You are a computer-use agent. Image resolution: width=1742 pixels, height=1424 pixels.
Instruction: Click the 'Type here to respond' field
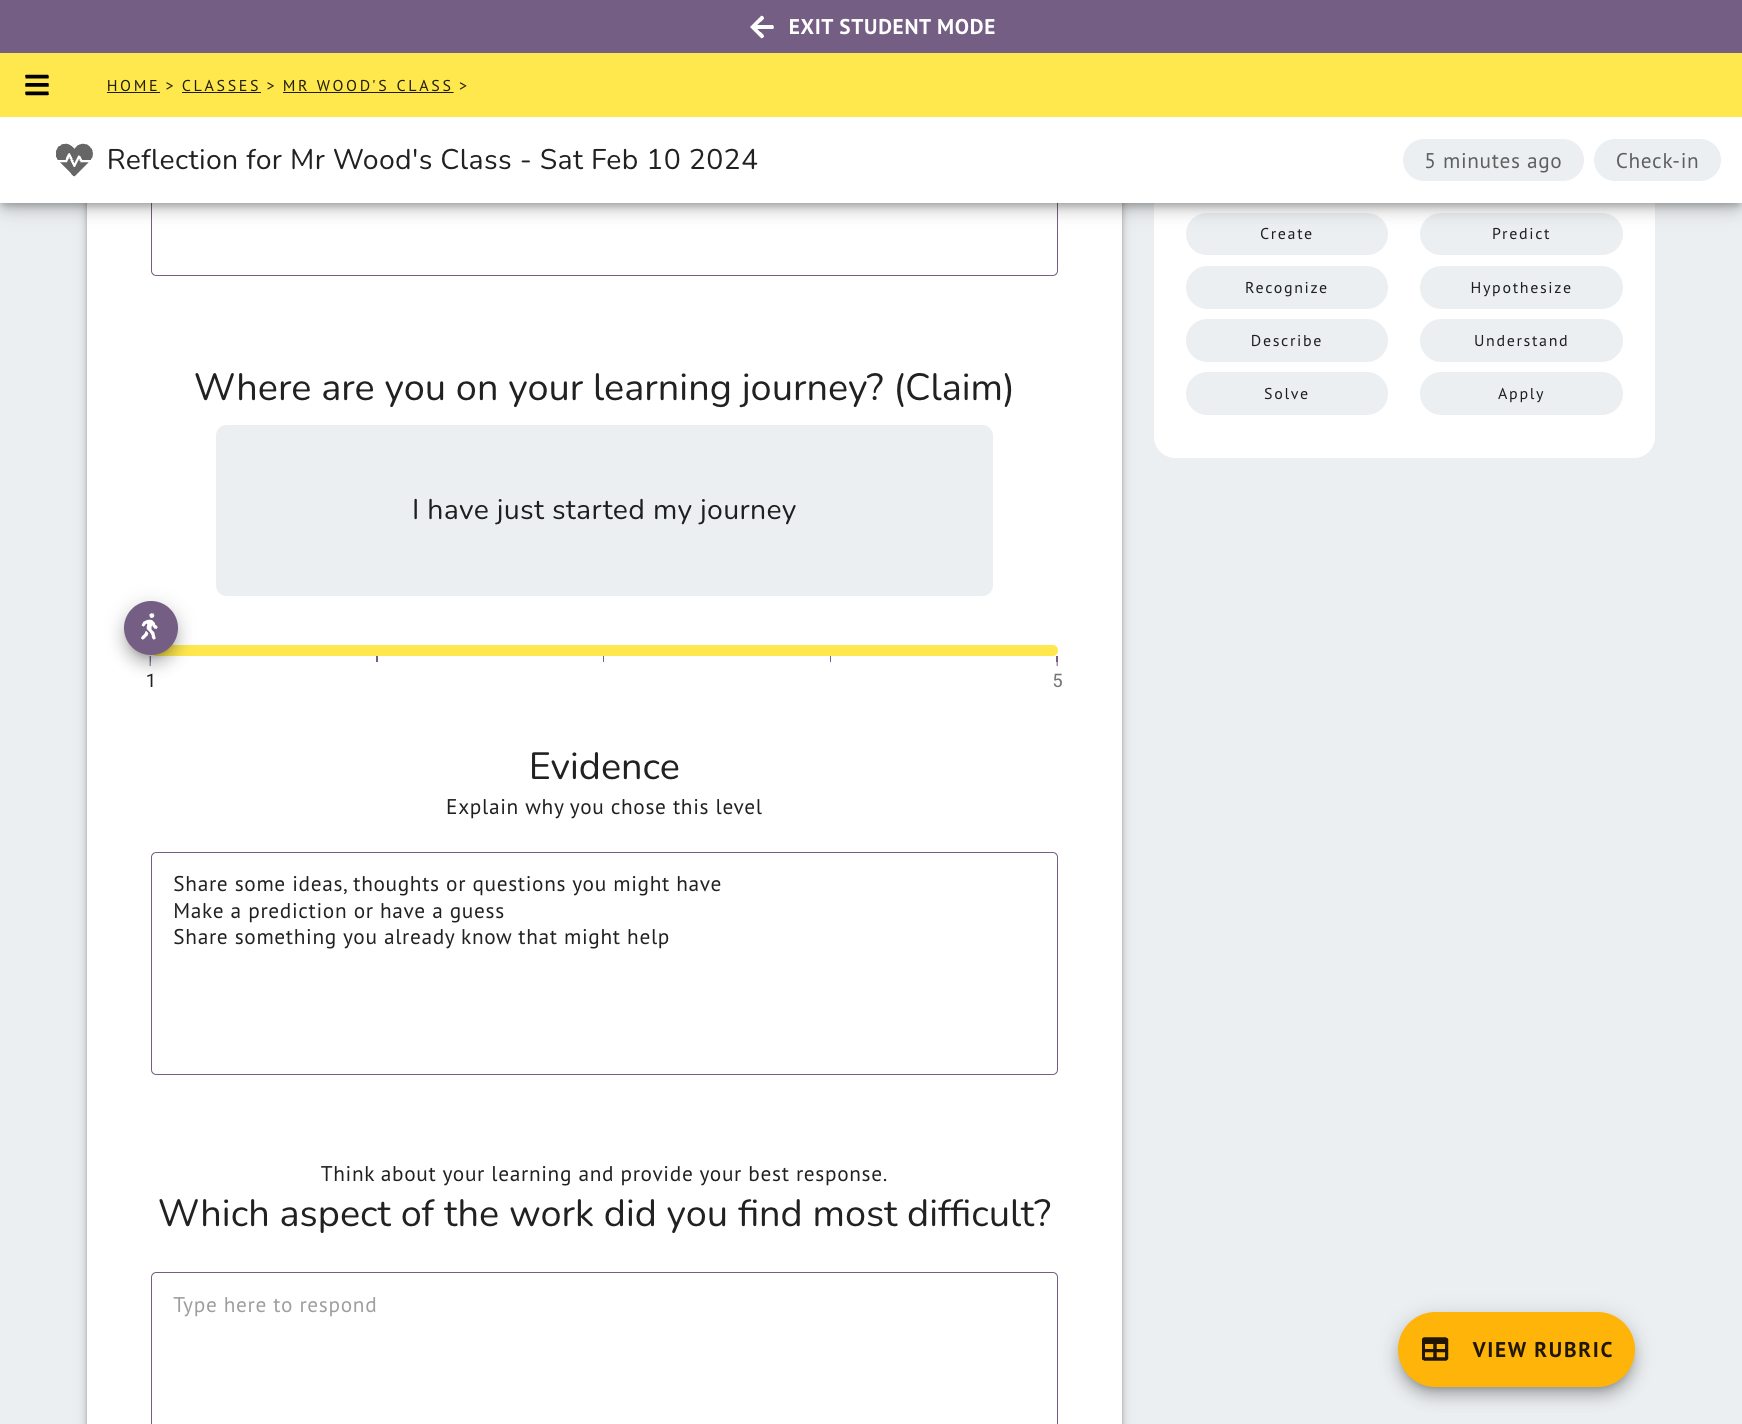click(604, 1348)
